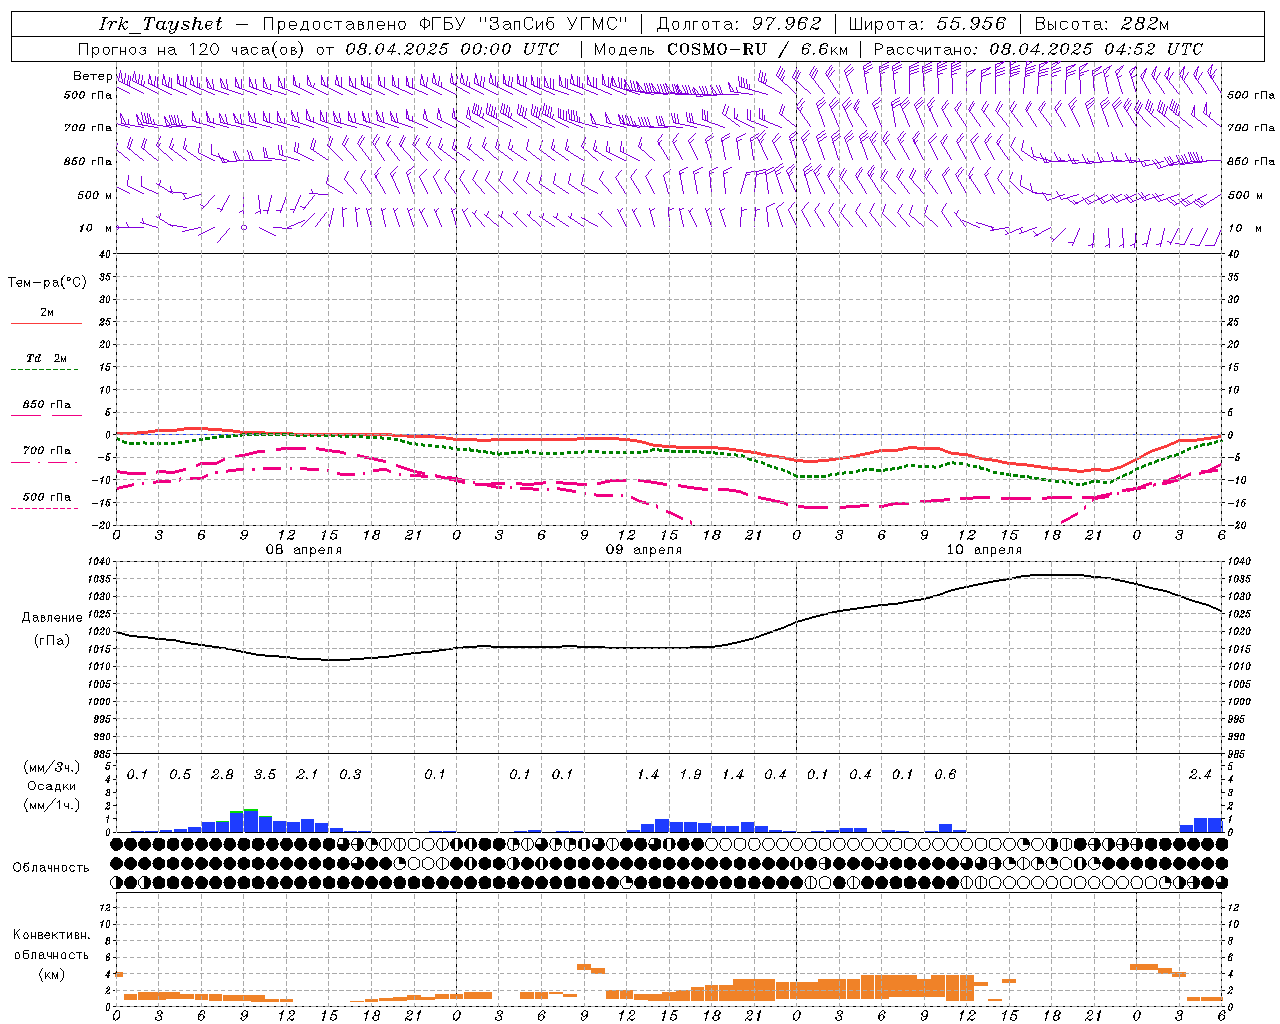
Task: Click the 2.1 precipitation total
Action: click(x=307, y=775)
